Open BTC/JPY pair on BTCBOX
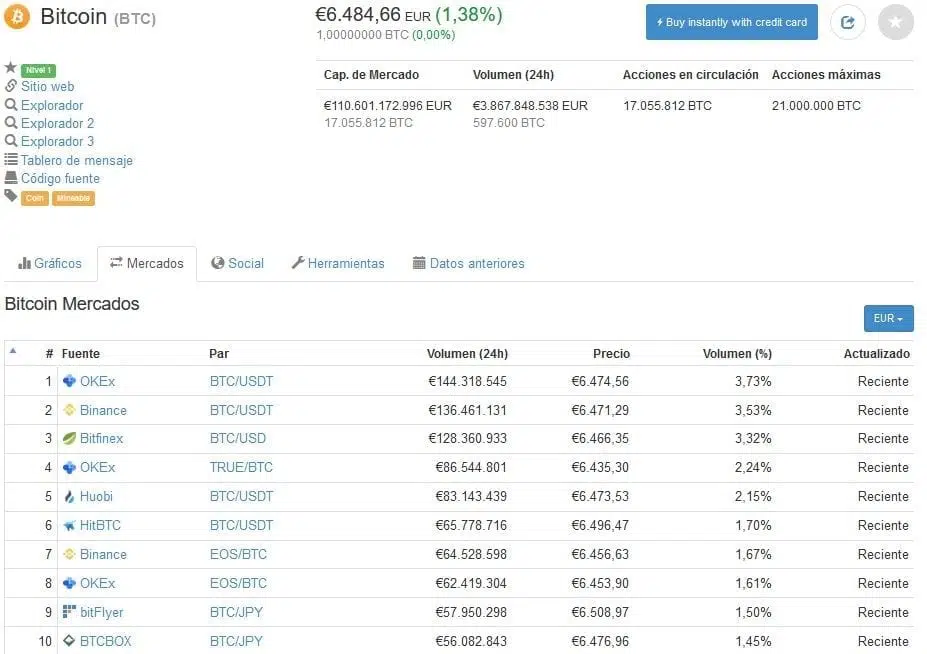Image resolution: width=927 pixels, height=654 pixels. point(236,641)
